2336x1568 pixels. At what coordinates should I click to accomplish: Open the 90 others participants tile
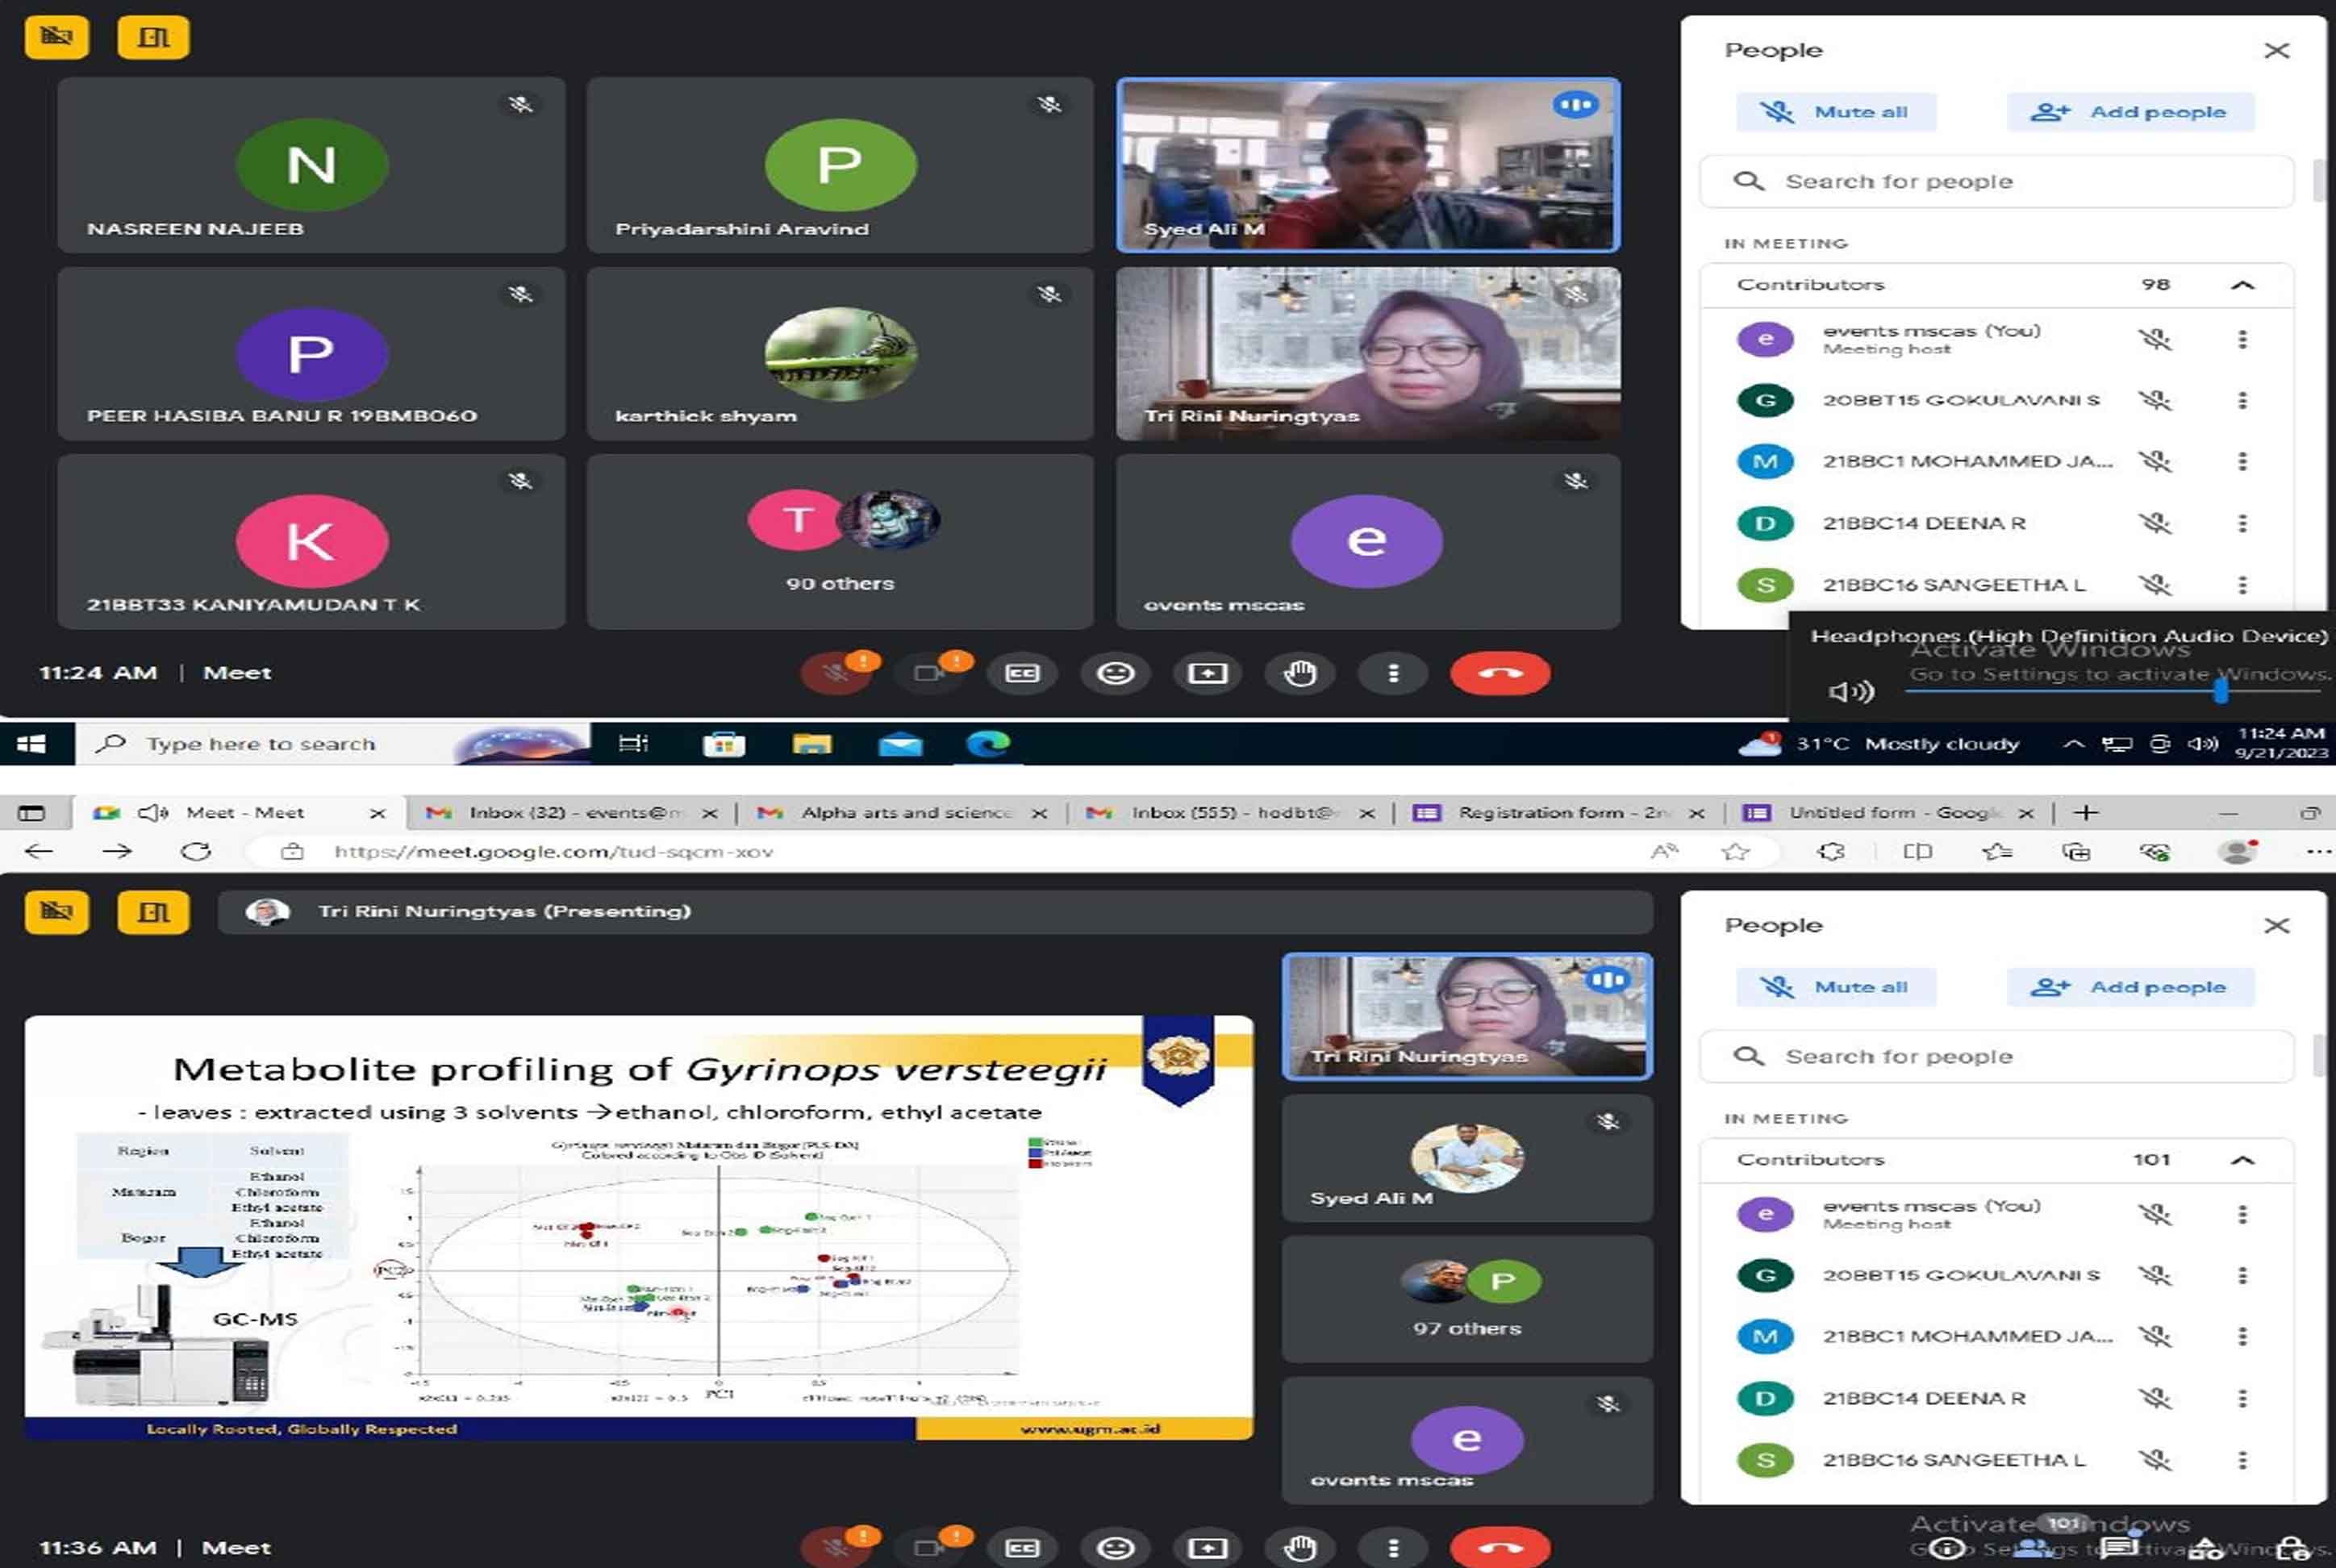[840, 541]
